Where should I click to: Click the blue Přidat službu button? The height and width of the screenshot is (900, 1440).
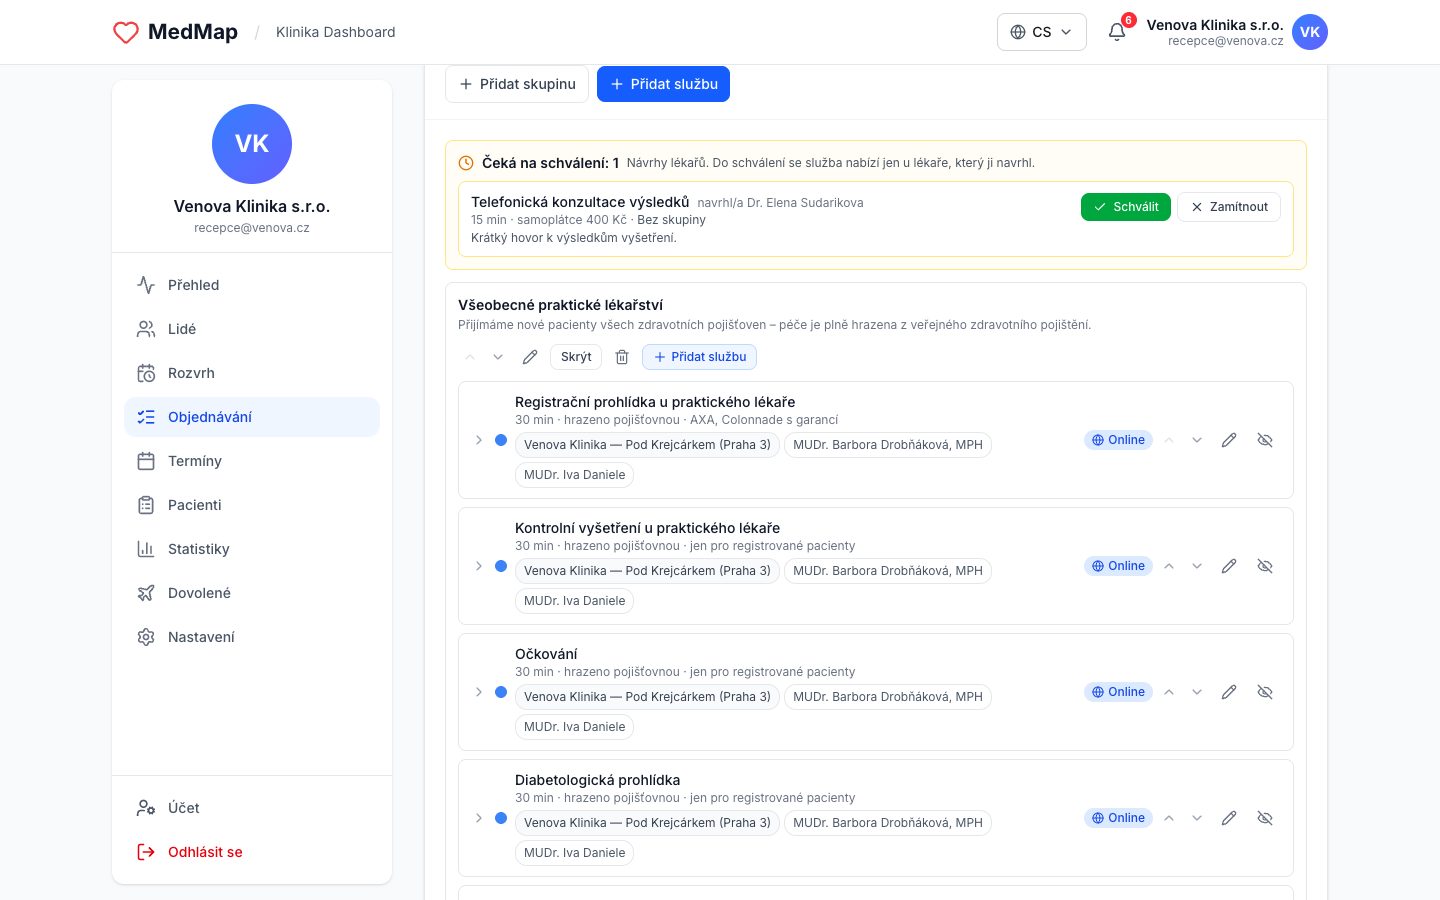click(x=663, y=84)
